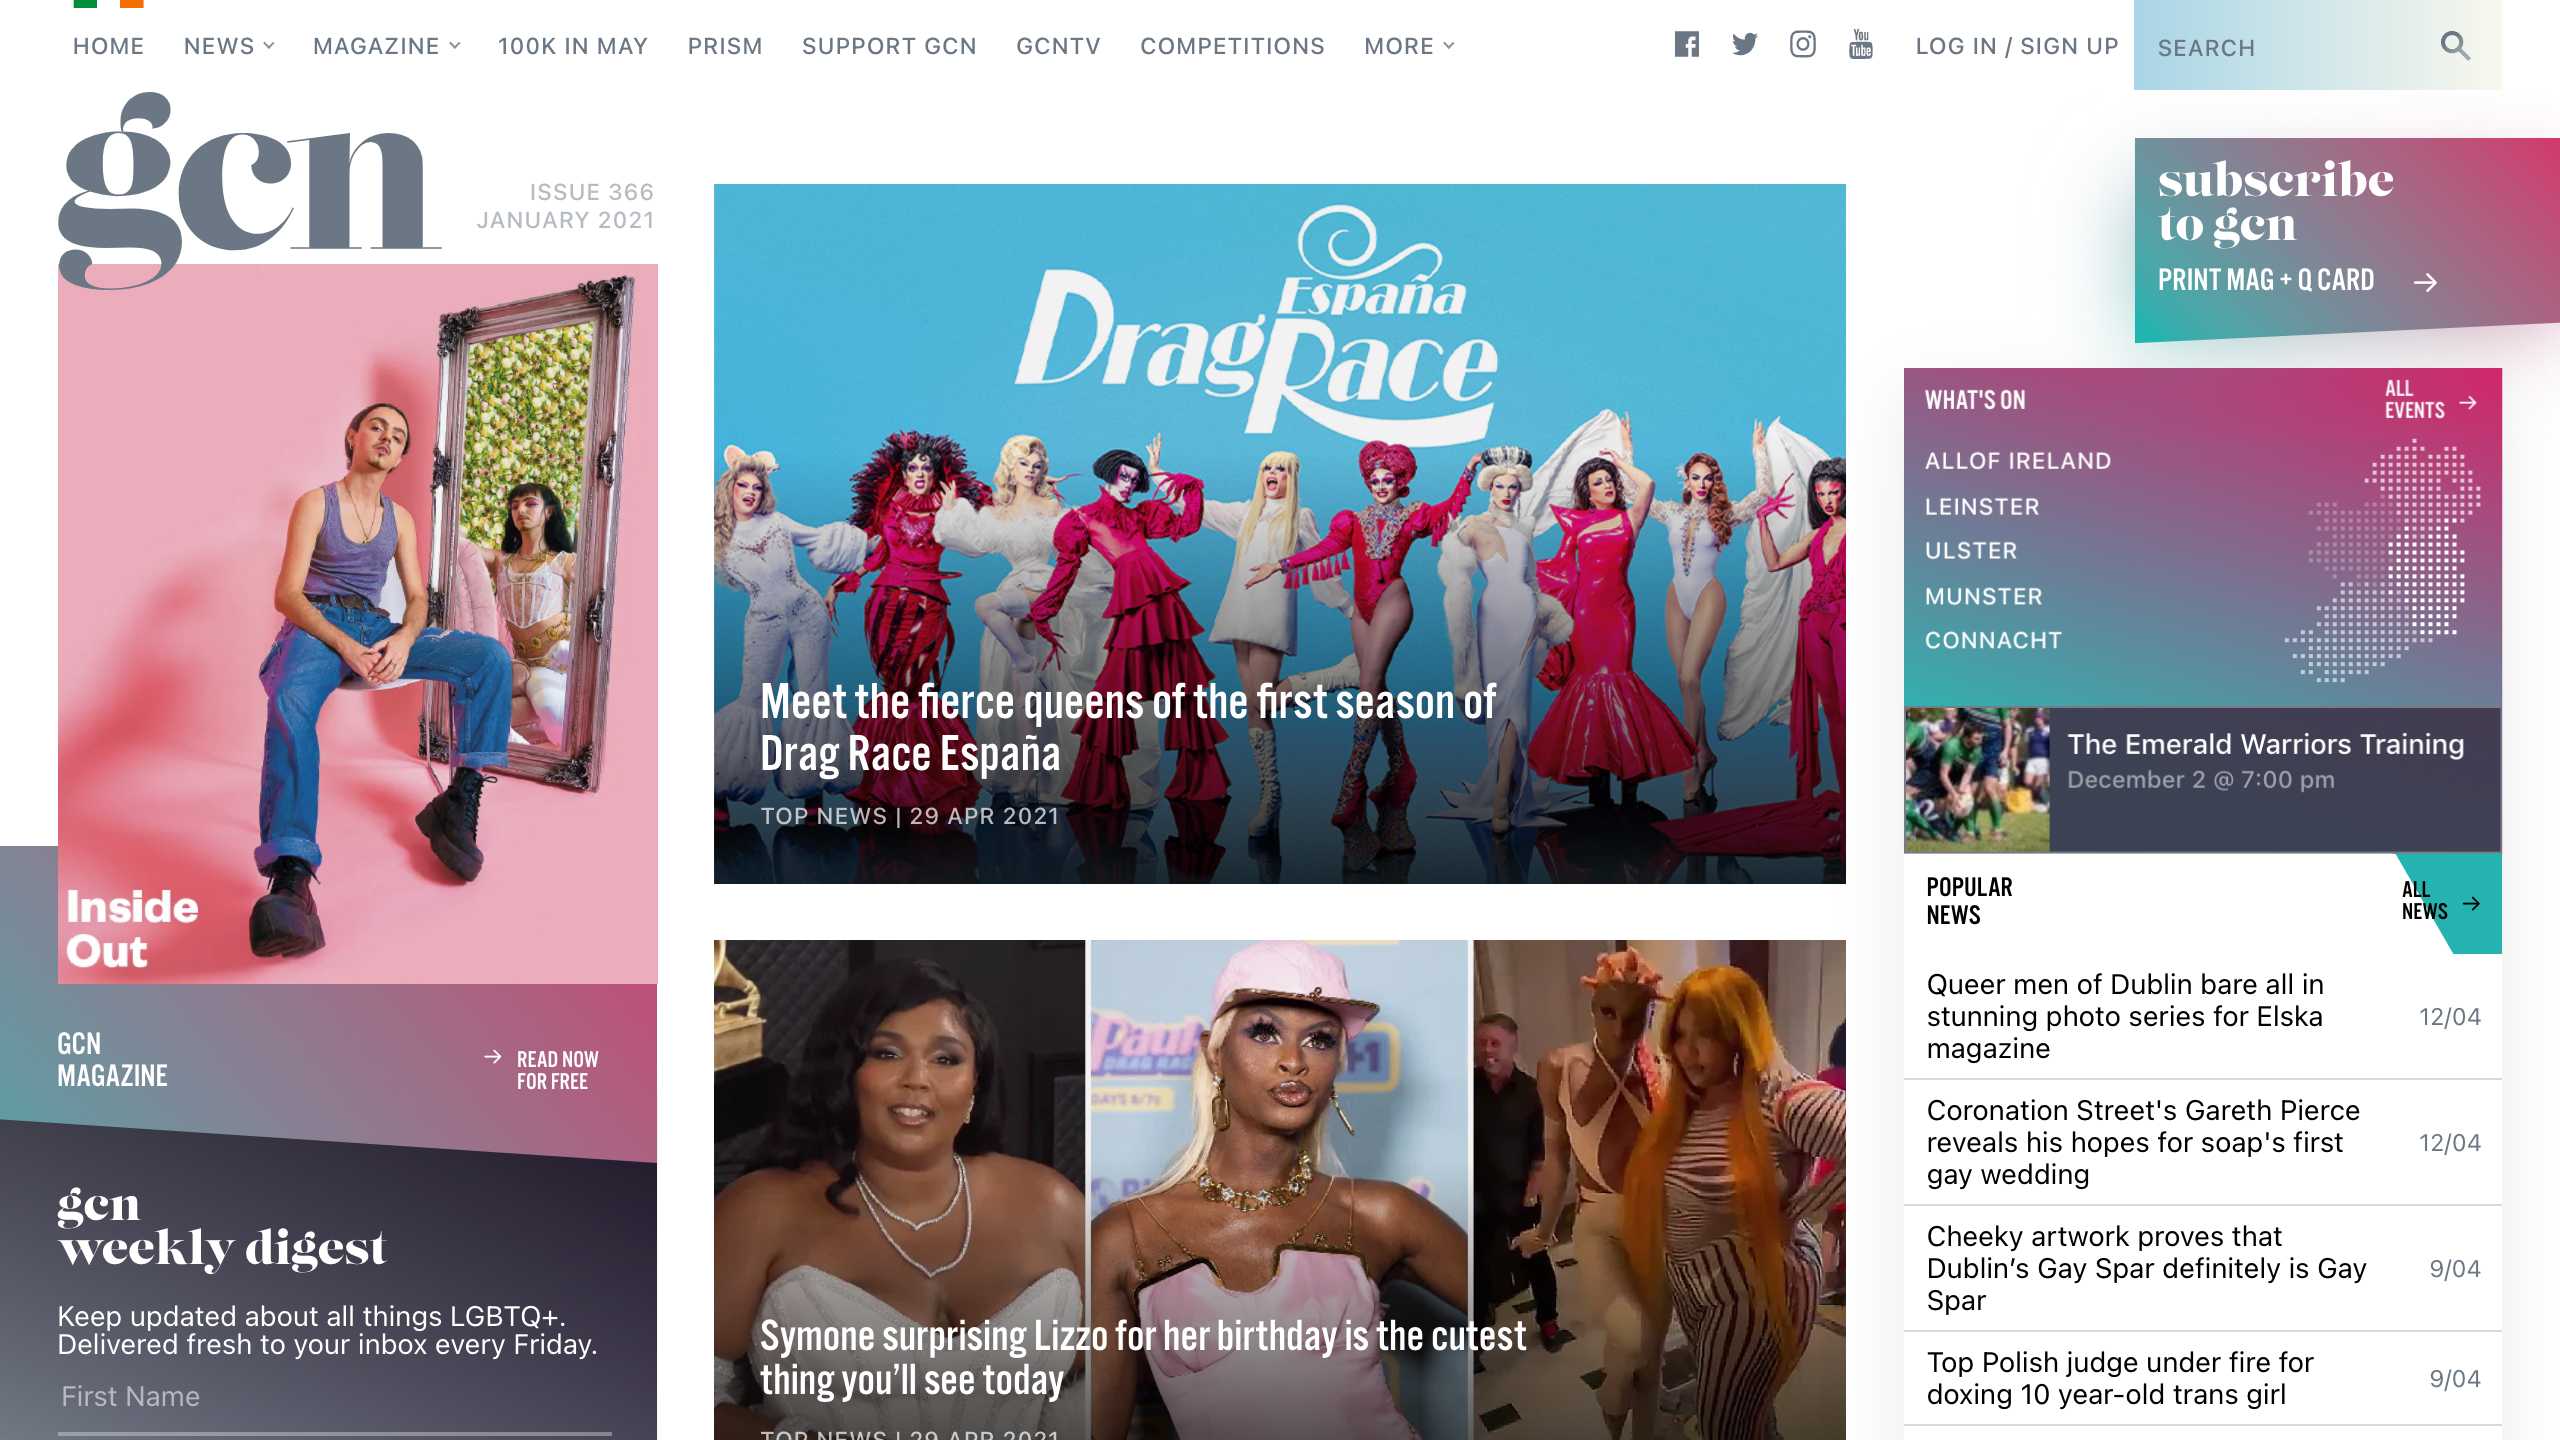Screen dimensions: 2560x1440
Task: Expand the News dropdown menu
Action: pyautogui.click(x=229, y=46)
